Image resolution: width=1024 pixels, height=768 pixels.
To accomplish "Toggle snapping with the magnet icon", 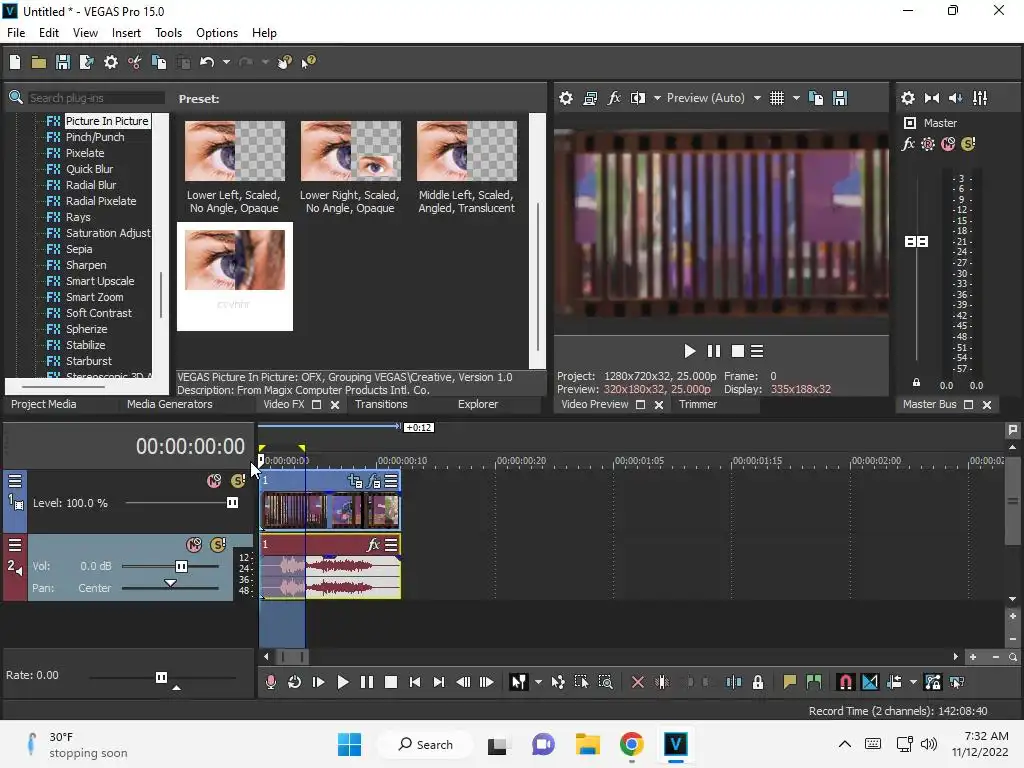I will [x=845, y=682].
